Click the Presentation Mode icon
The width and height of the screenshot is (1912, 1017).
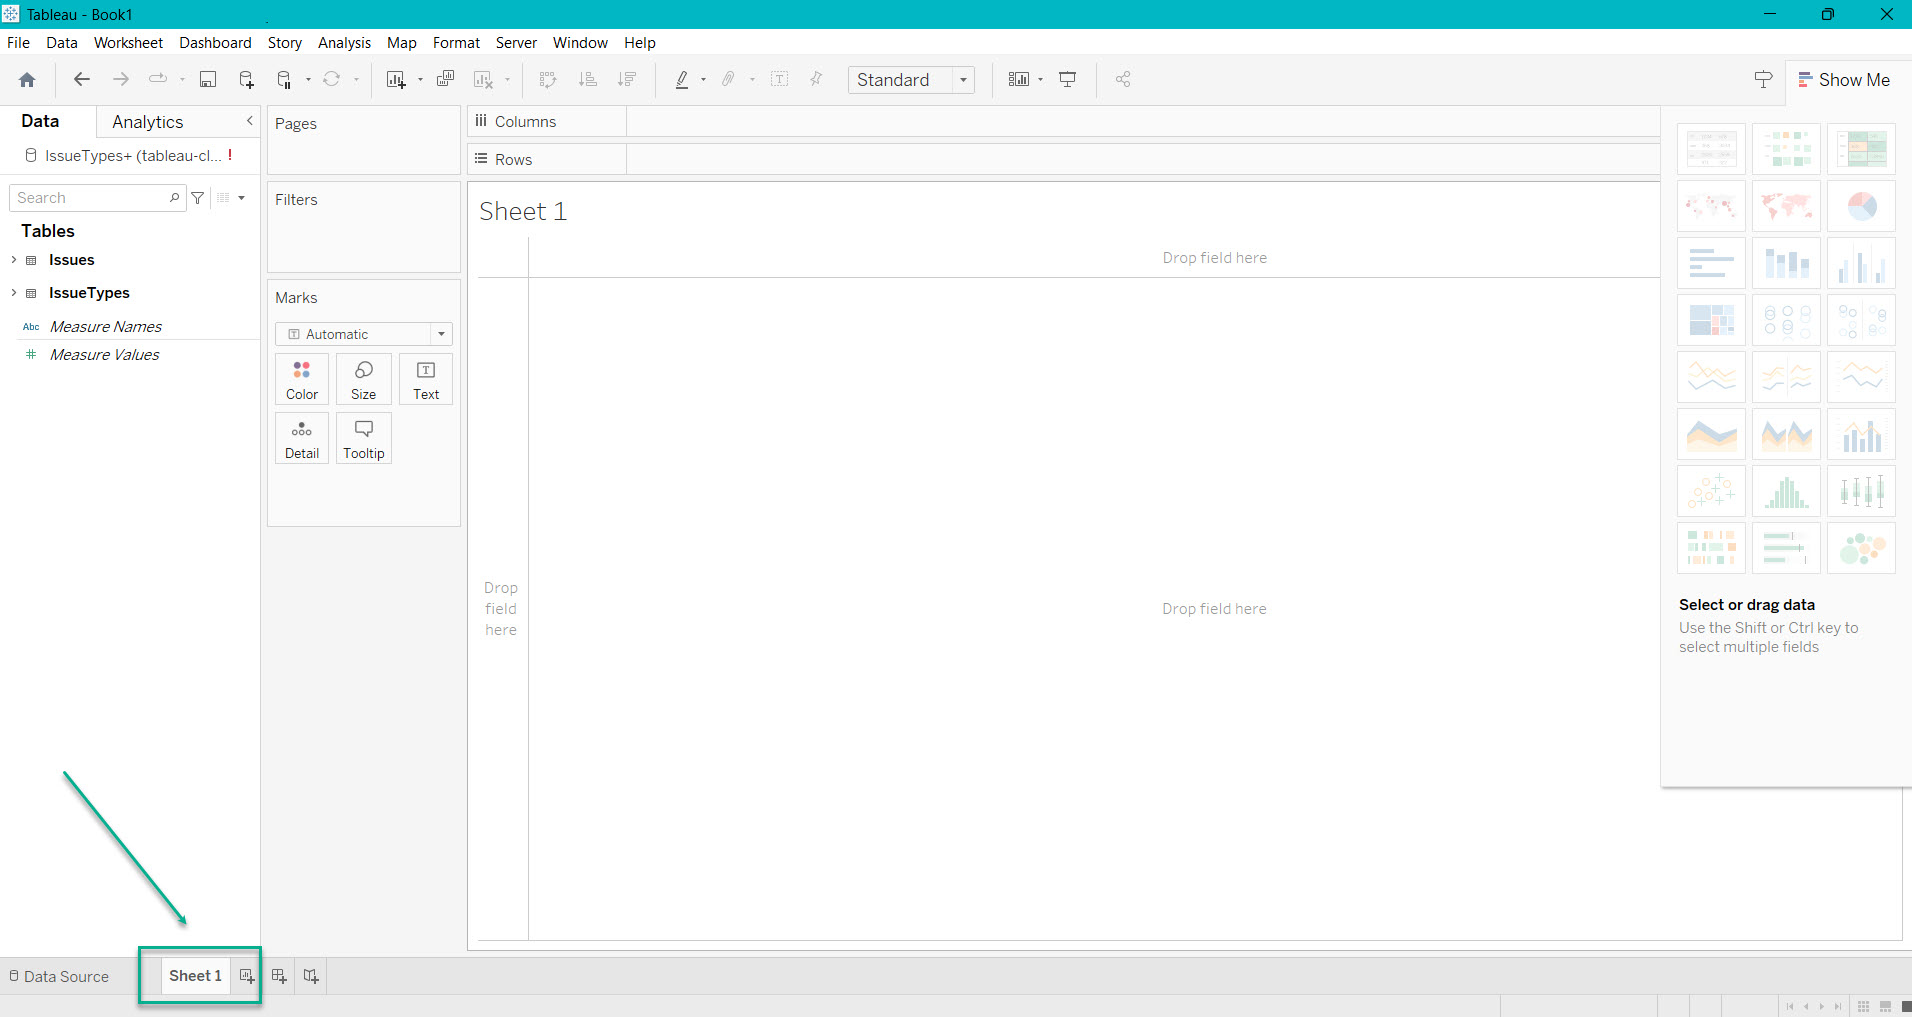click(1068, 80)
